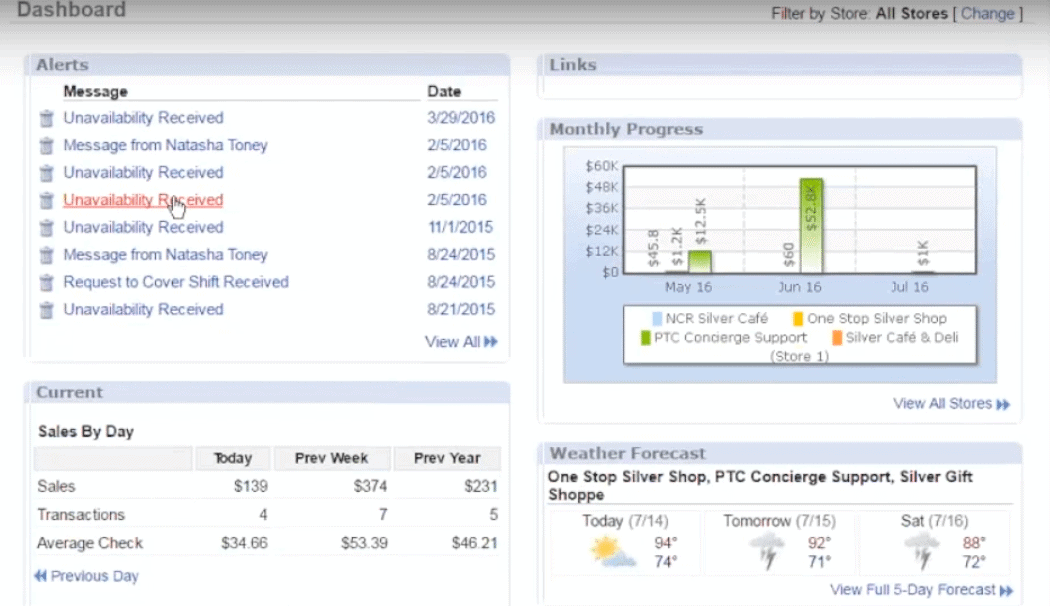Click the Monthly Progress panel header
The width and height of the screenshot is (1050, 606).
779,129
